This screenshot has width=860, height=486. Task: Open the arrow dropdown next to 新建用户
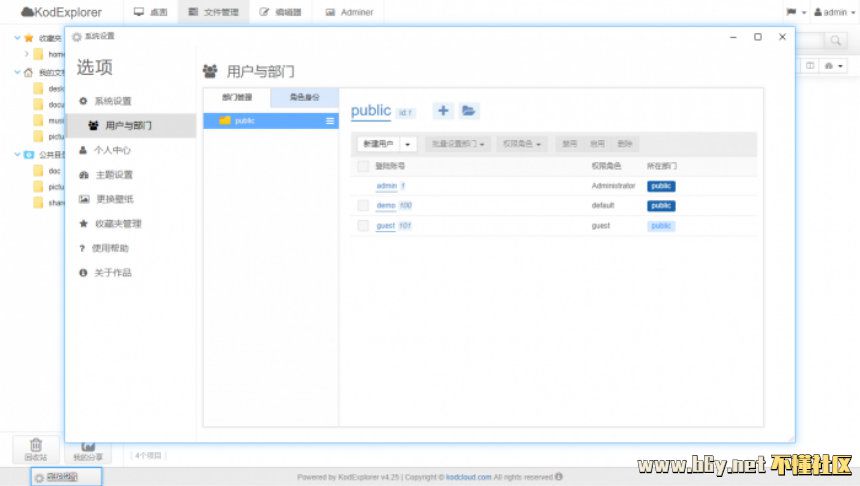pos(407,144)
